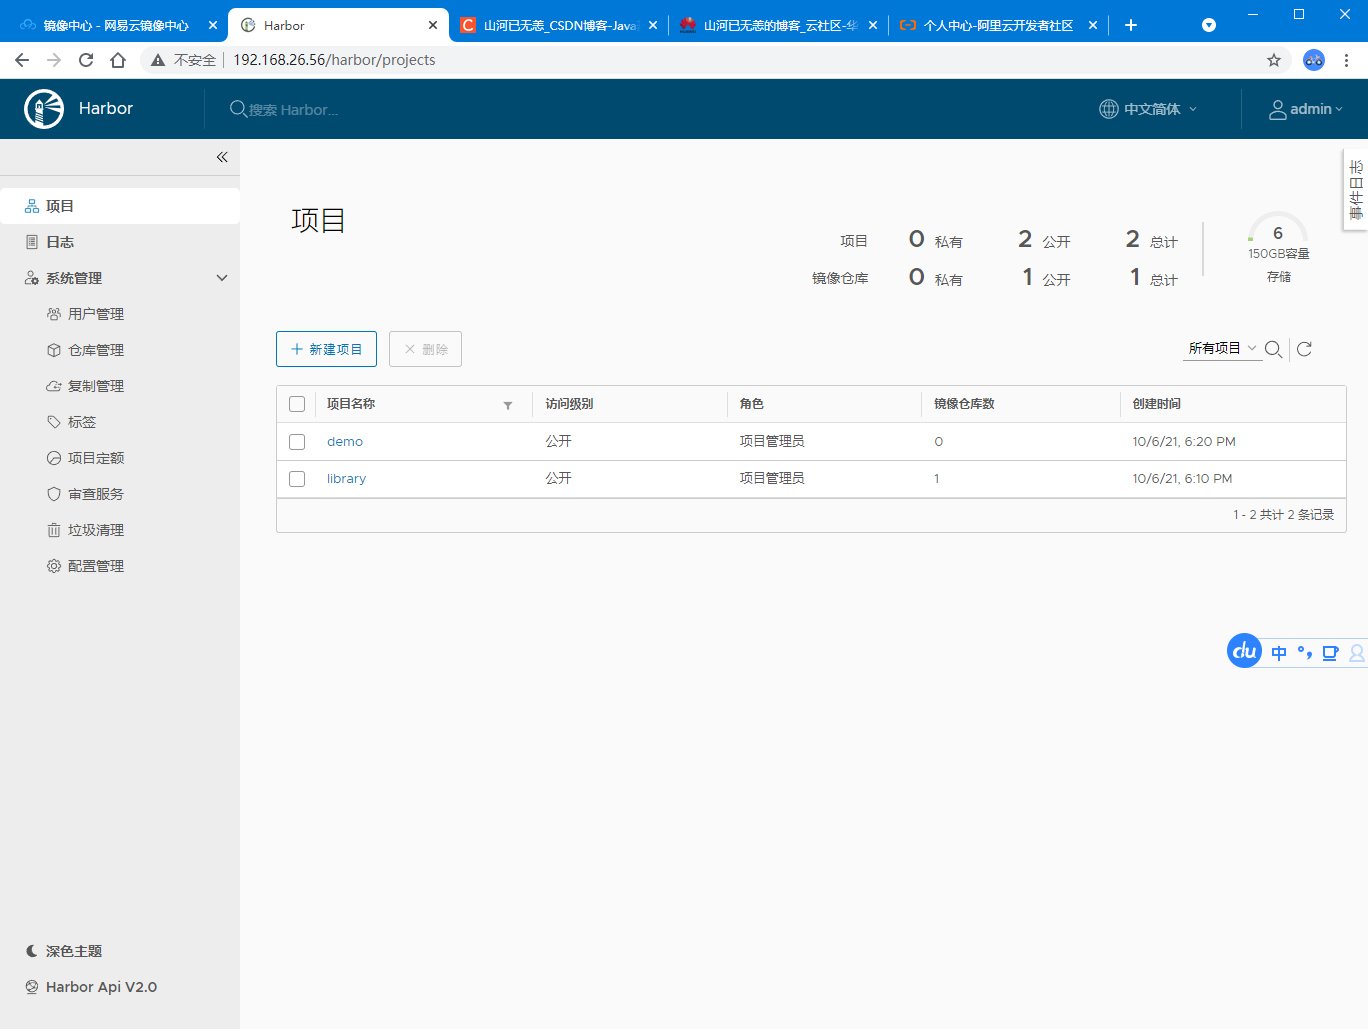Bookmark this page with star icon
The image size is (1368, 1029).
click(1274, 60)
